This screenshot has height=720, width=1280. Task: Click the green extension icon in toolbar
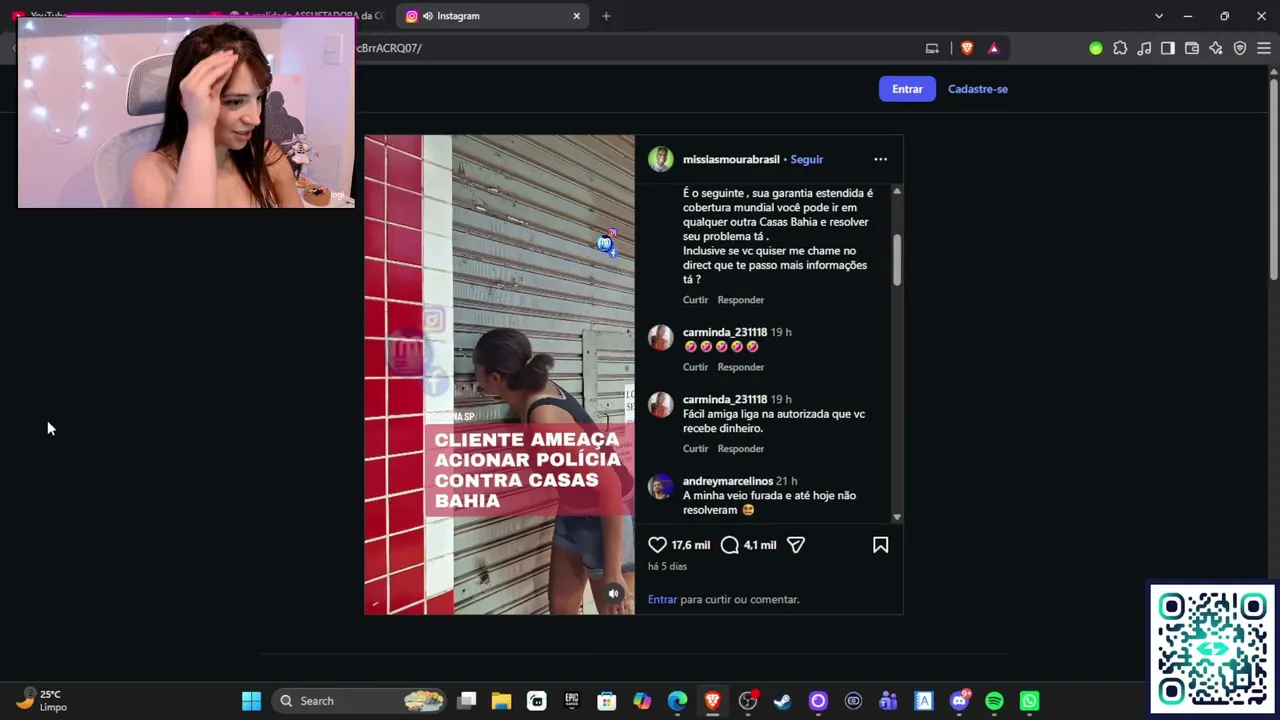[x=1096, y=48]
